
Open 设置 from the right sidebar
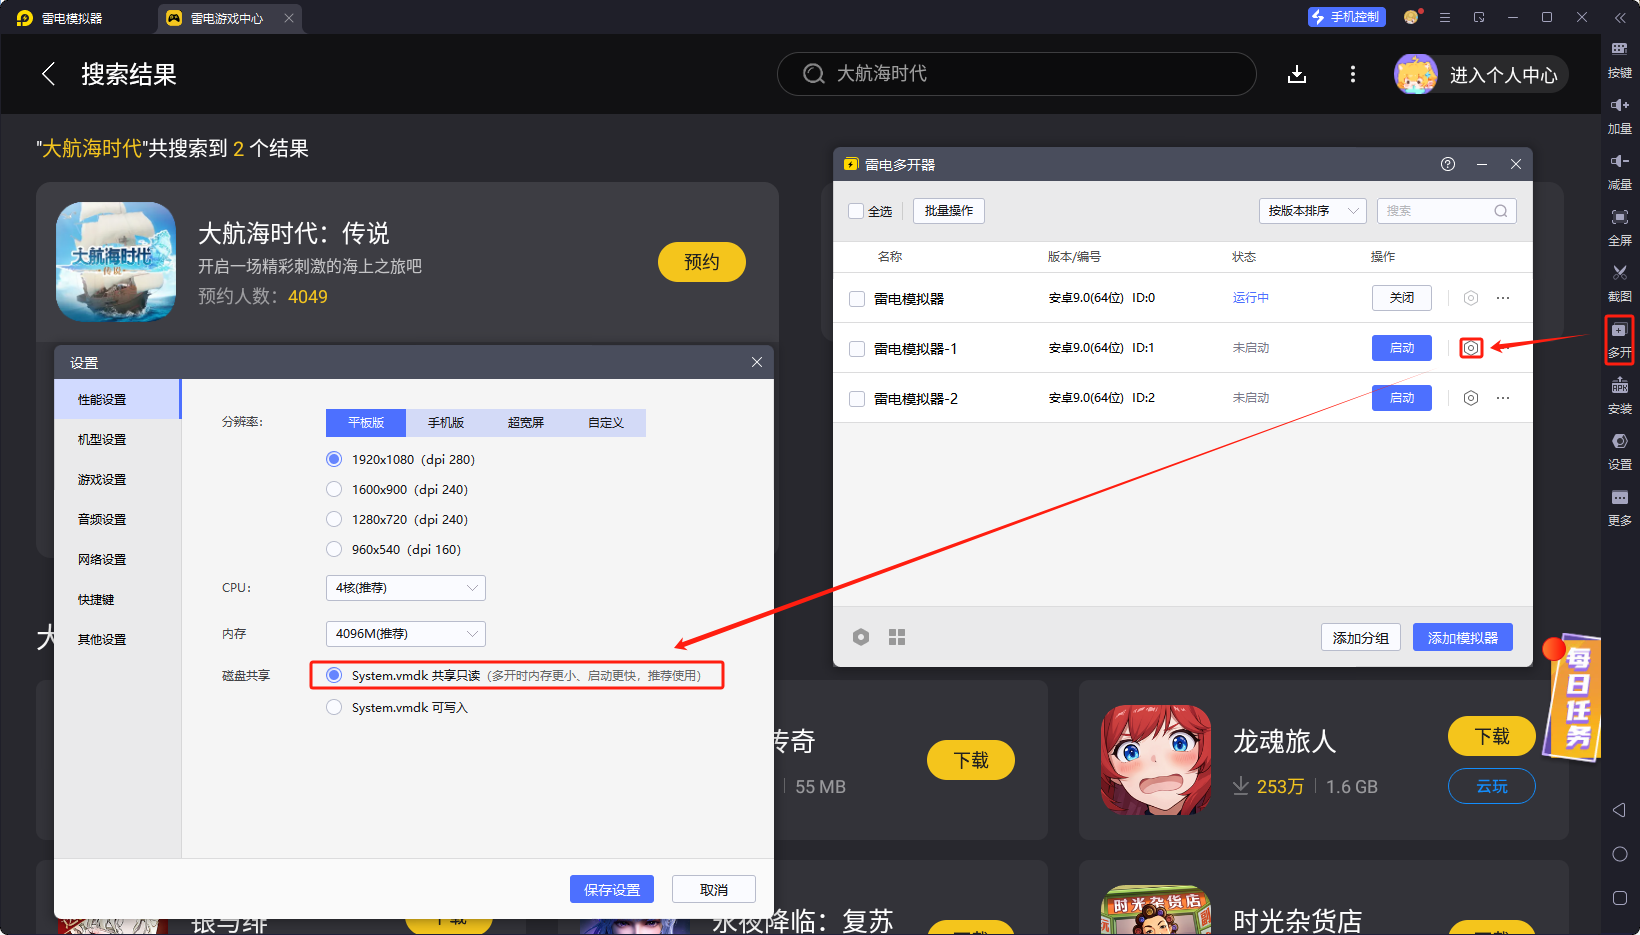pyautogui.click(x=1619, y=452)
